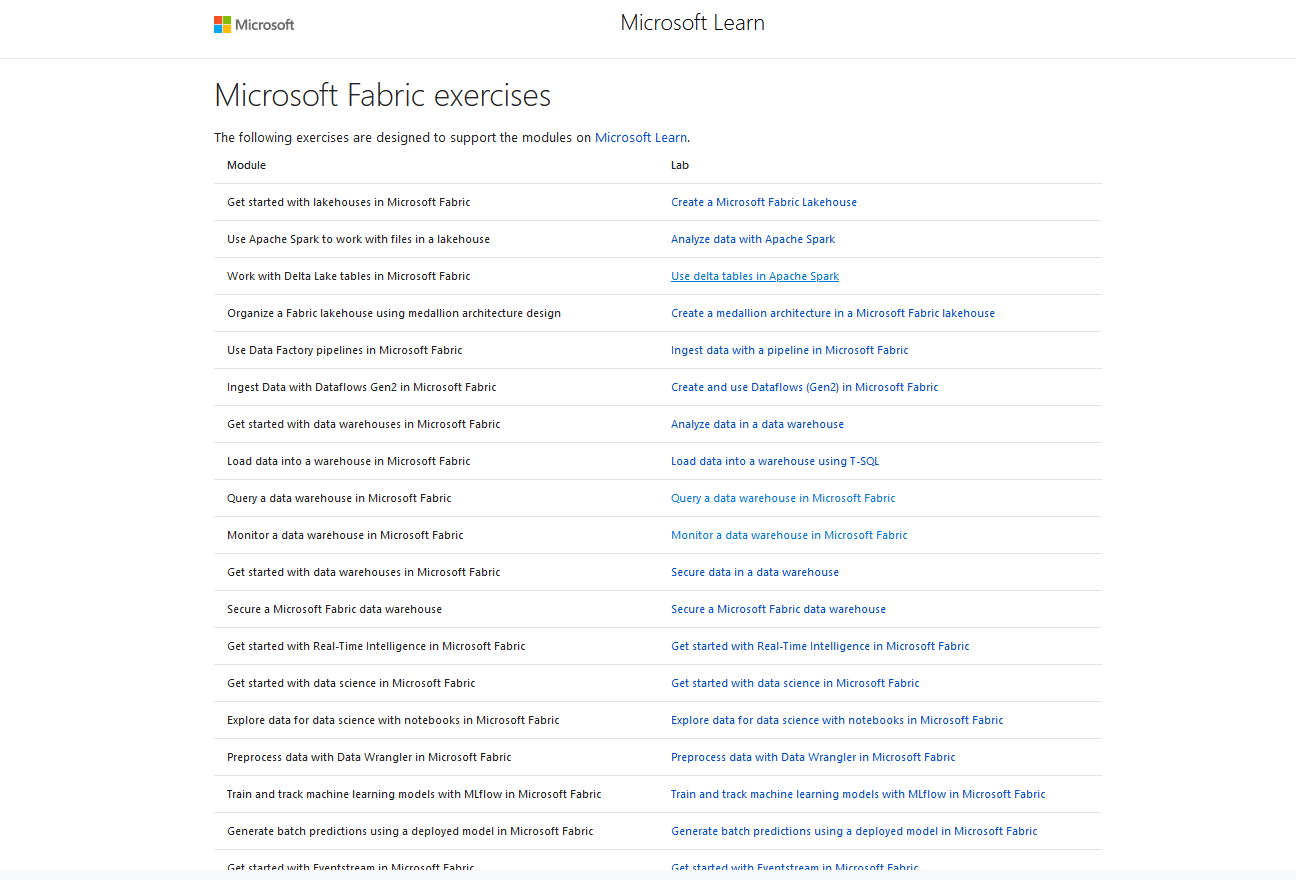This screenshot has width=1296, height=880.
Task: Open Generate batch predictions lab link
Action: tap(854, 831)
